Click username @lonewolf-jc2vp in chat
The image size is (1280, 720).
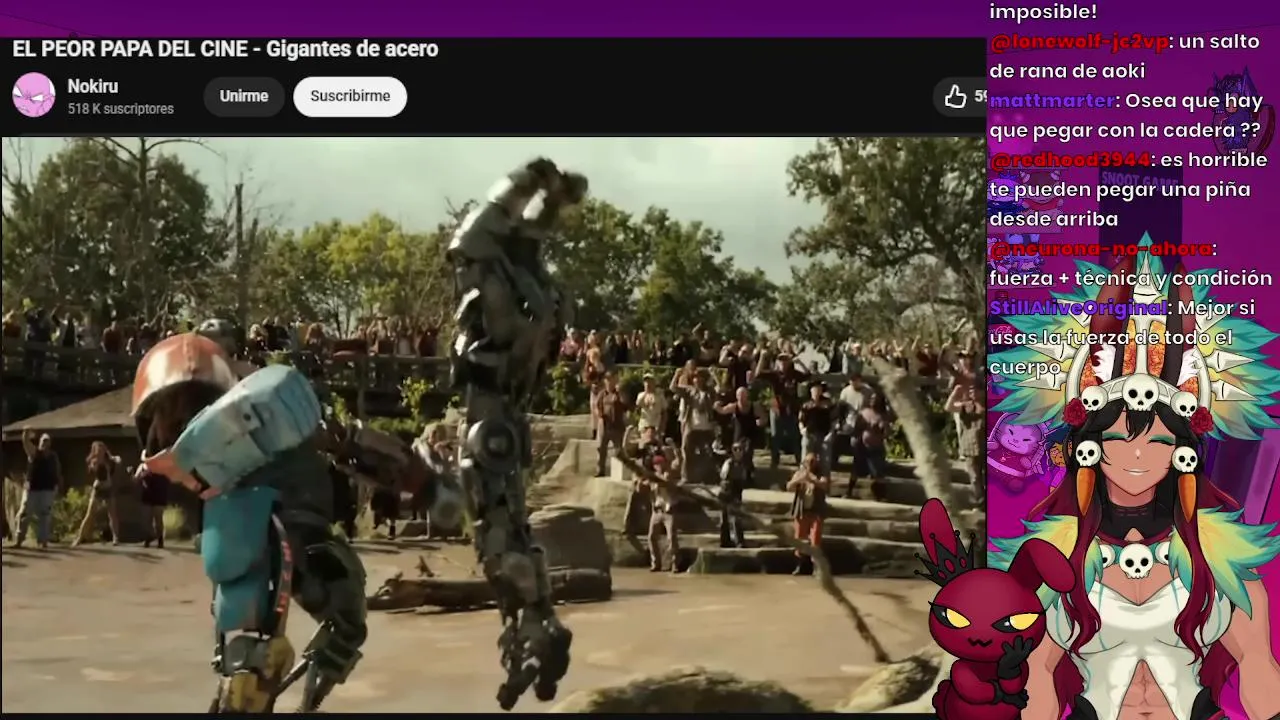(x=1079, y=42)
